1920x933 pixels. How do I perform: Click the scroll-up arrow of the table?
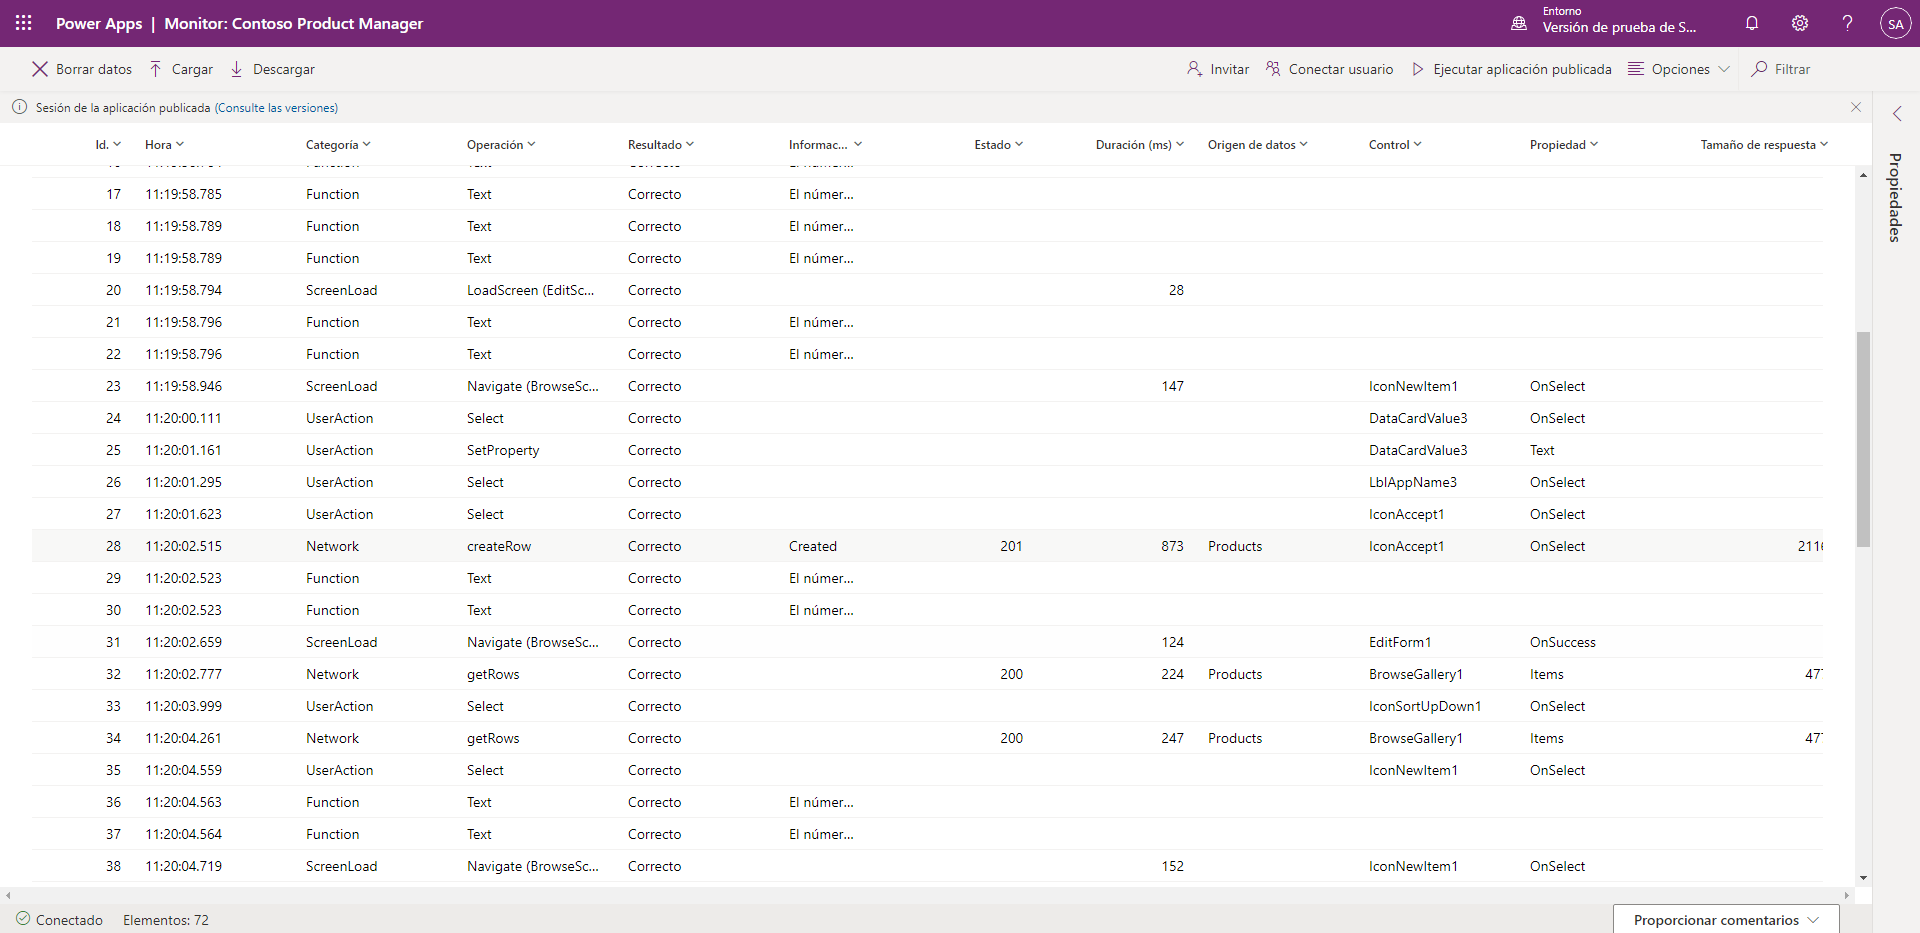pyautogui.click(x=1863, y=175)
